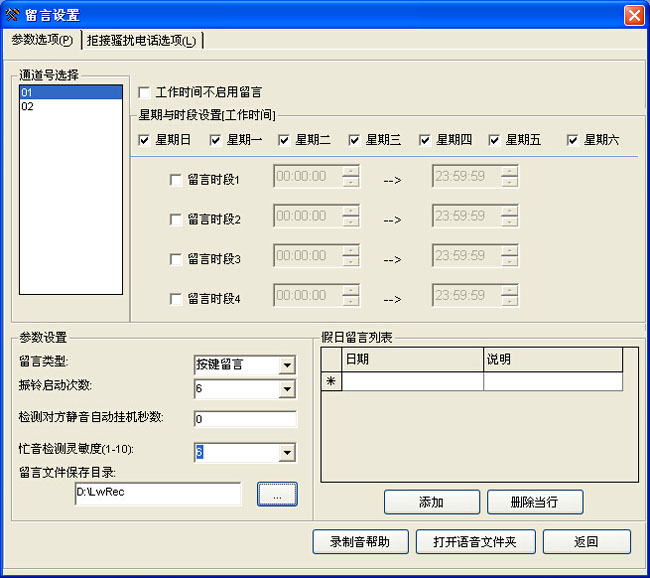Open the 录制音帮助 button
650x578 pixels.
(360, 542)
